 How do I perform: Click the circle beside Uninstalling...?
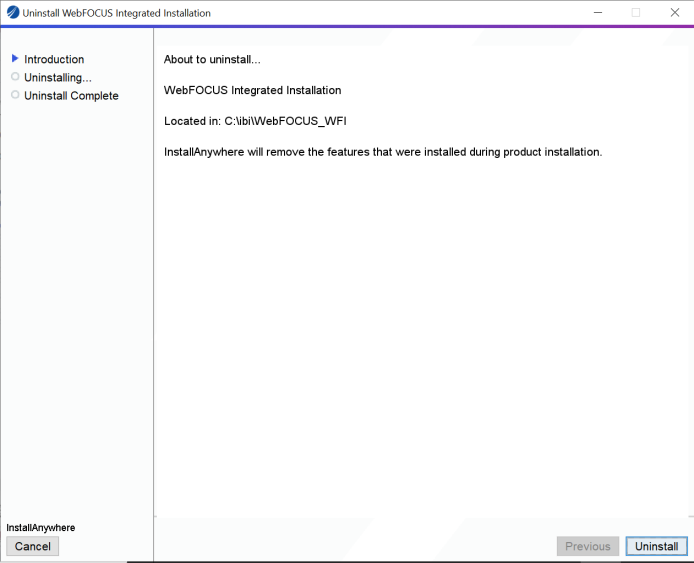tap(15, 77)
